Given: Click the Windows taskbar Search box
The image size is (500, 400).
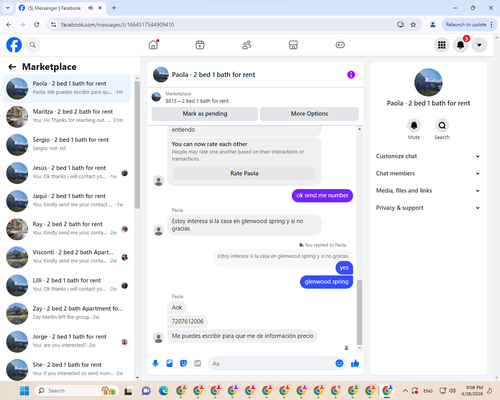Looking at the screenshot, I should (x=76, y=391).
